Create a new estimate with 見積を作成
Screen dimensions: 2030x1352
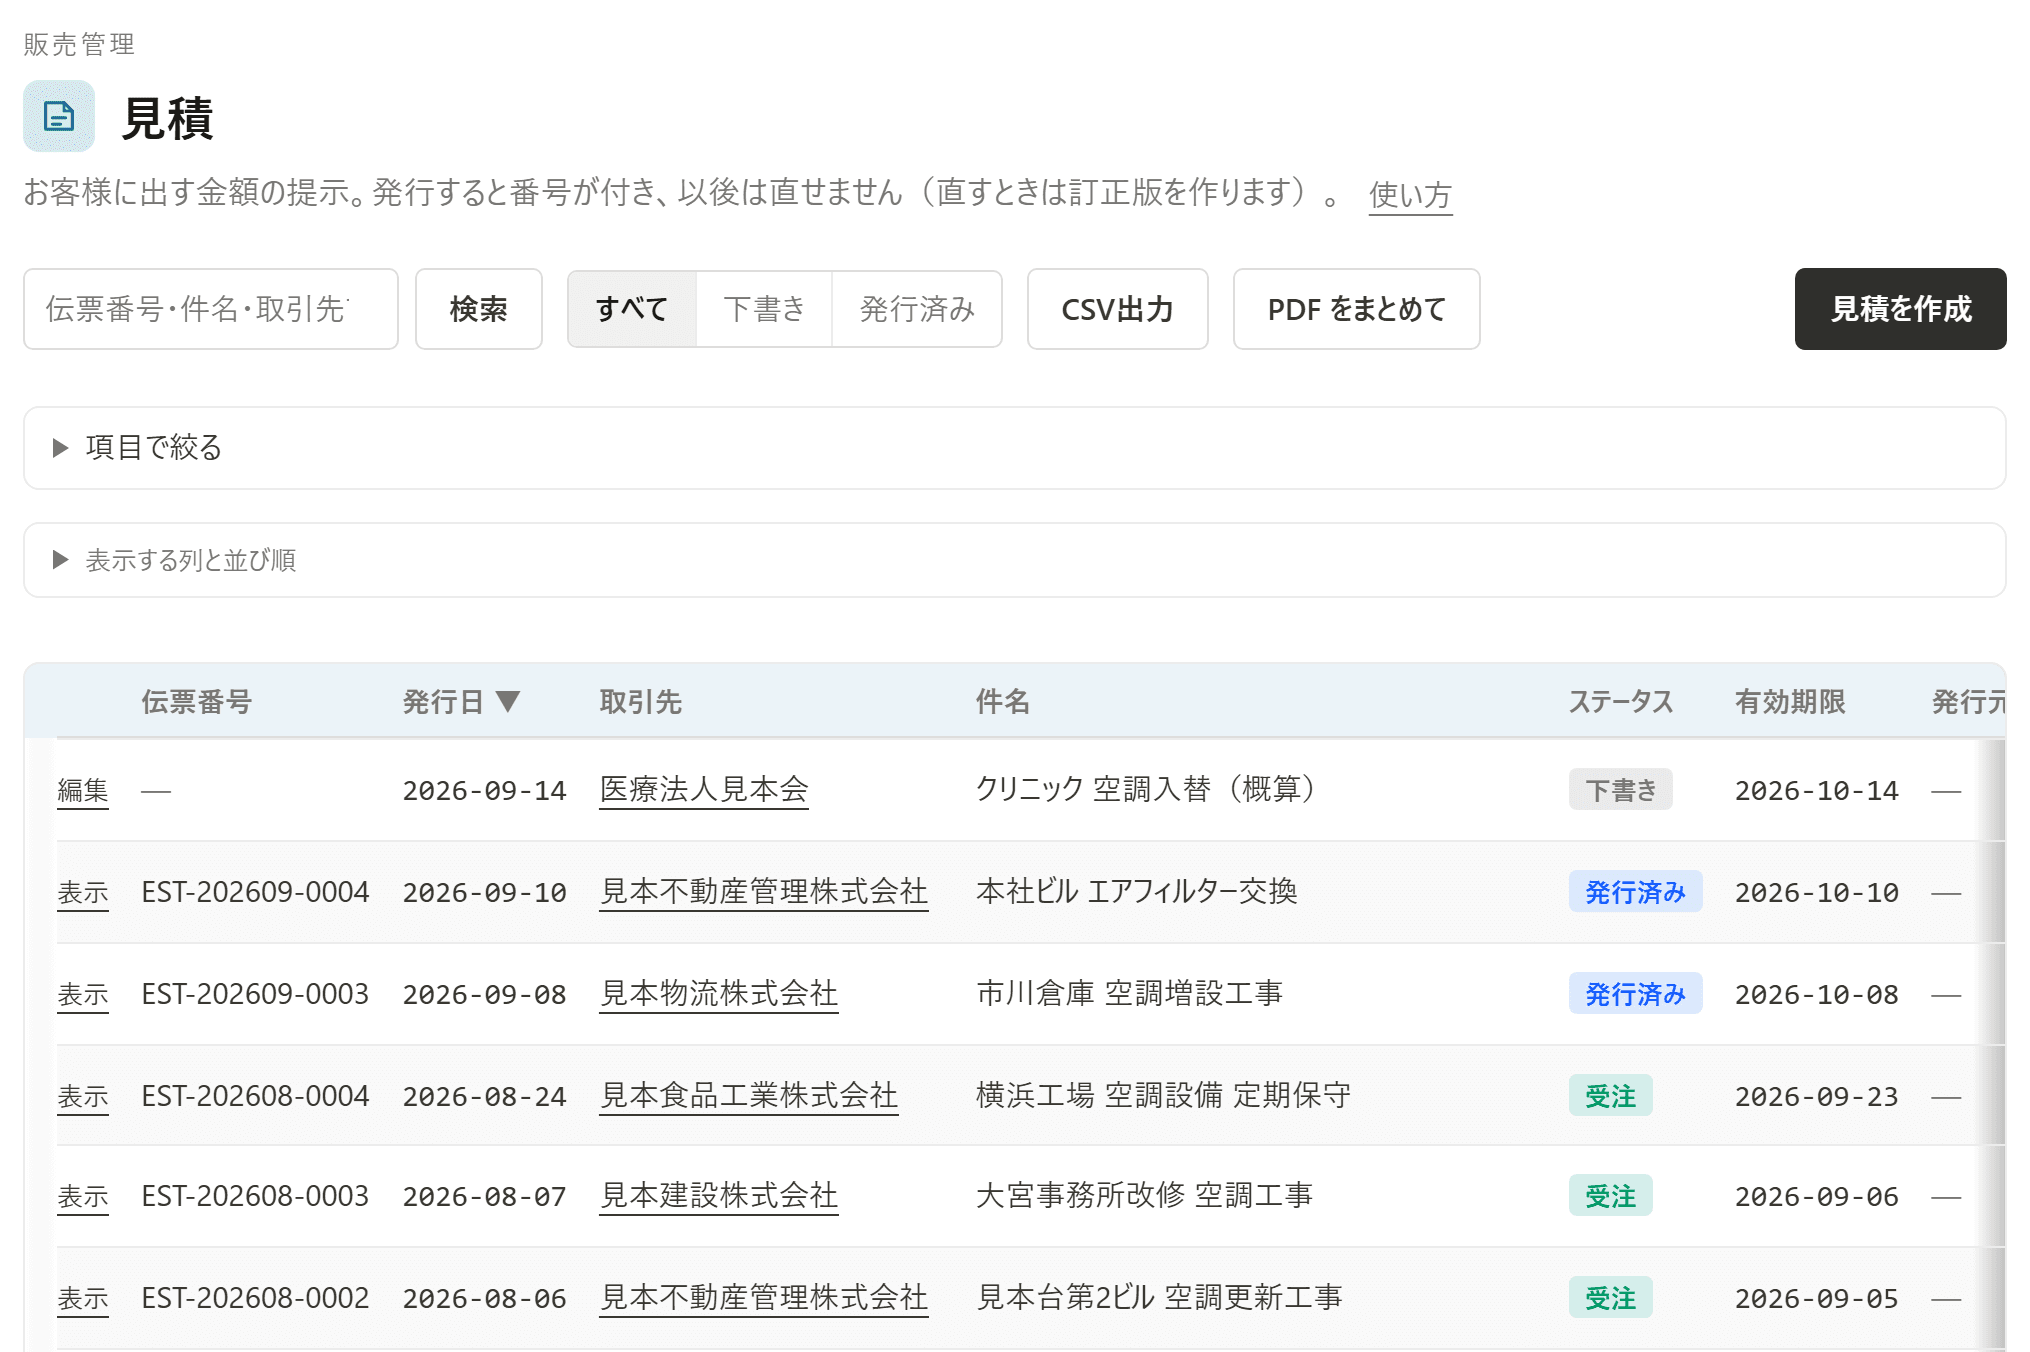point(1901,309)
